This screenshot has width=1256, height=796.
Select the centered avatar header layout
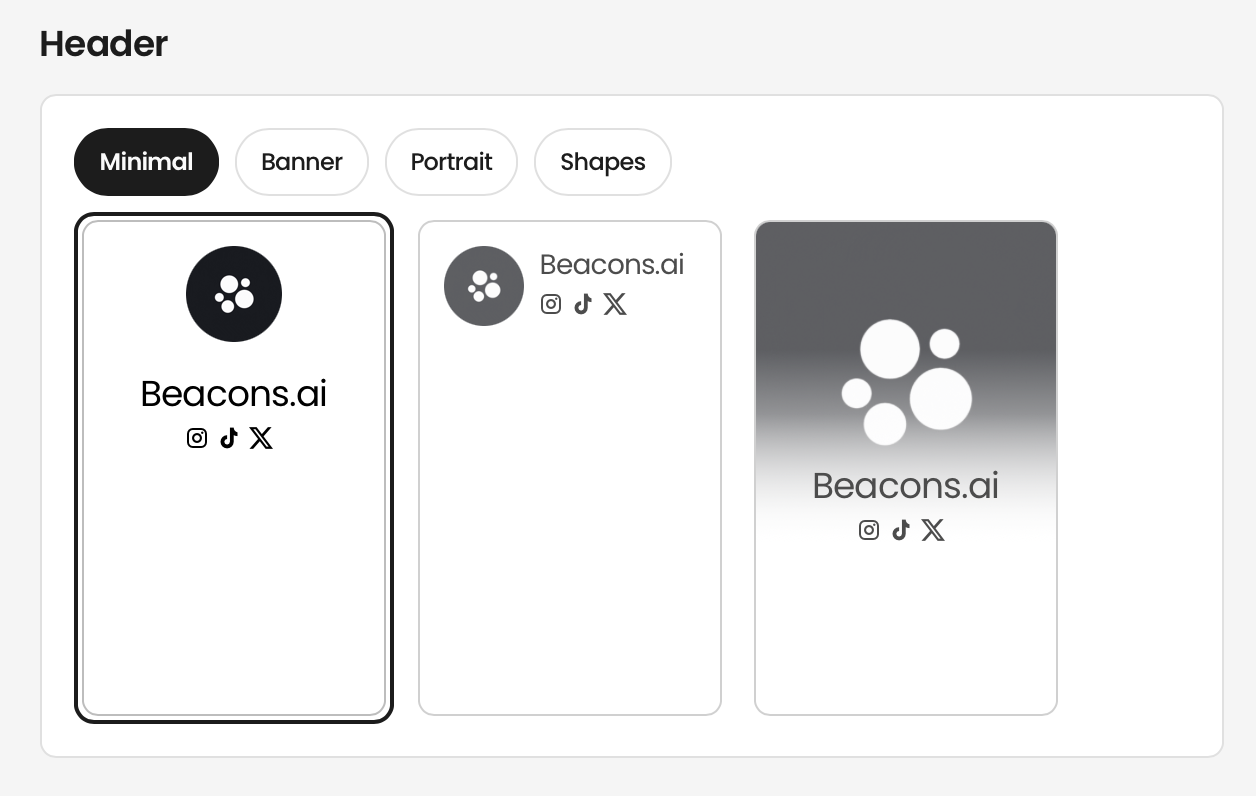click(234, 468)
